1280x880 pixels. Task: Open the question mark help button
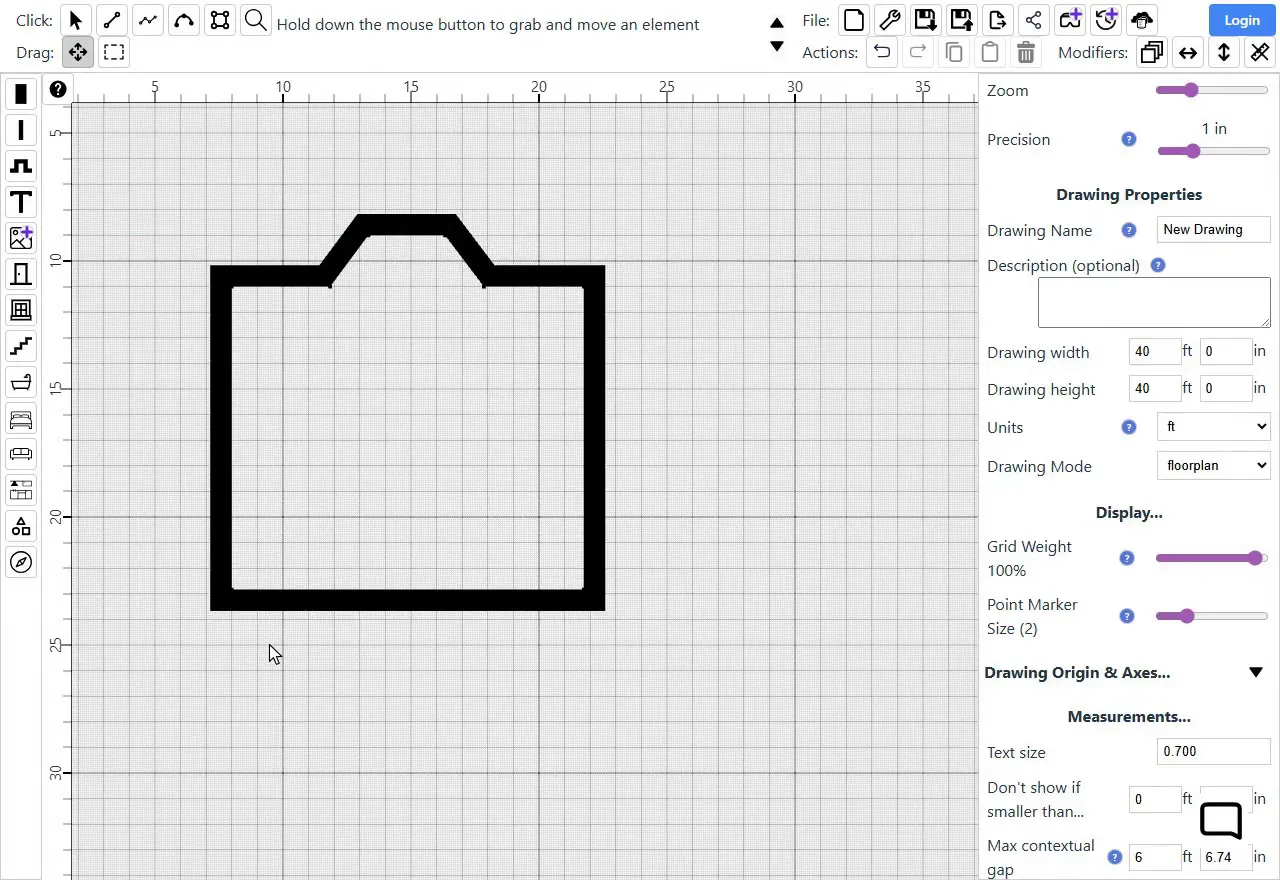point(58,89)
